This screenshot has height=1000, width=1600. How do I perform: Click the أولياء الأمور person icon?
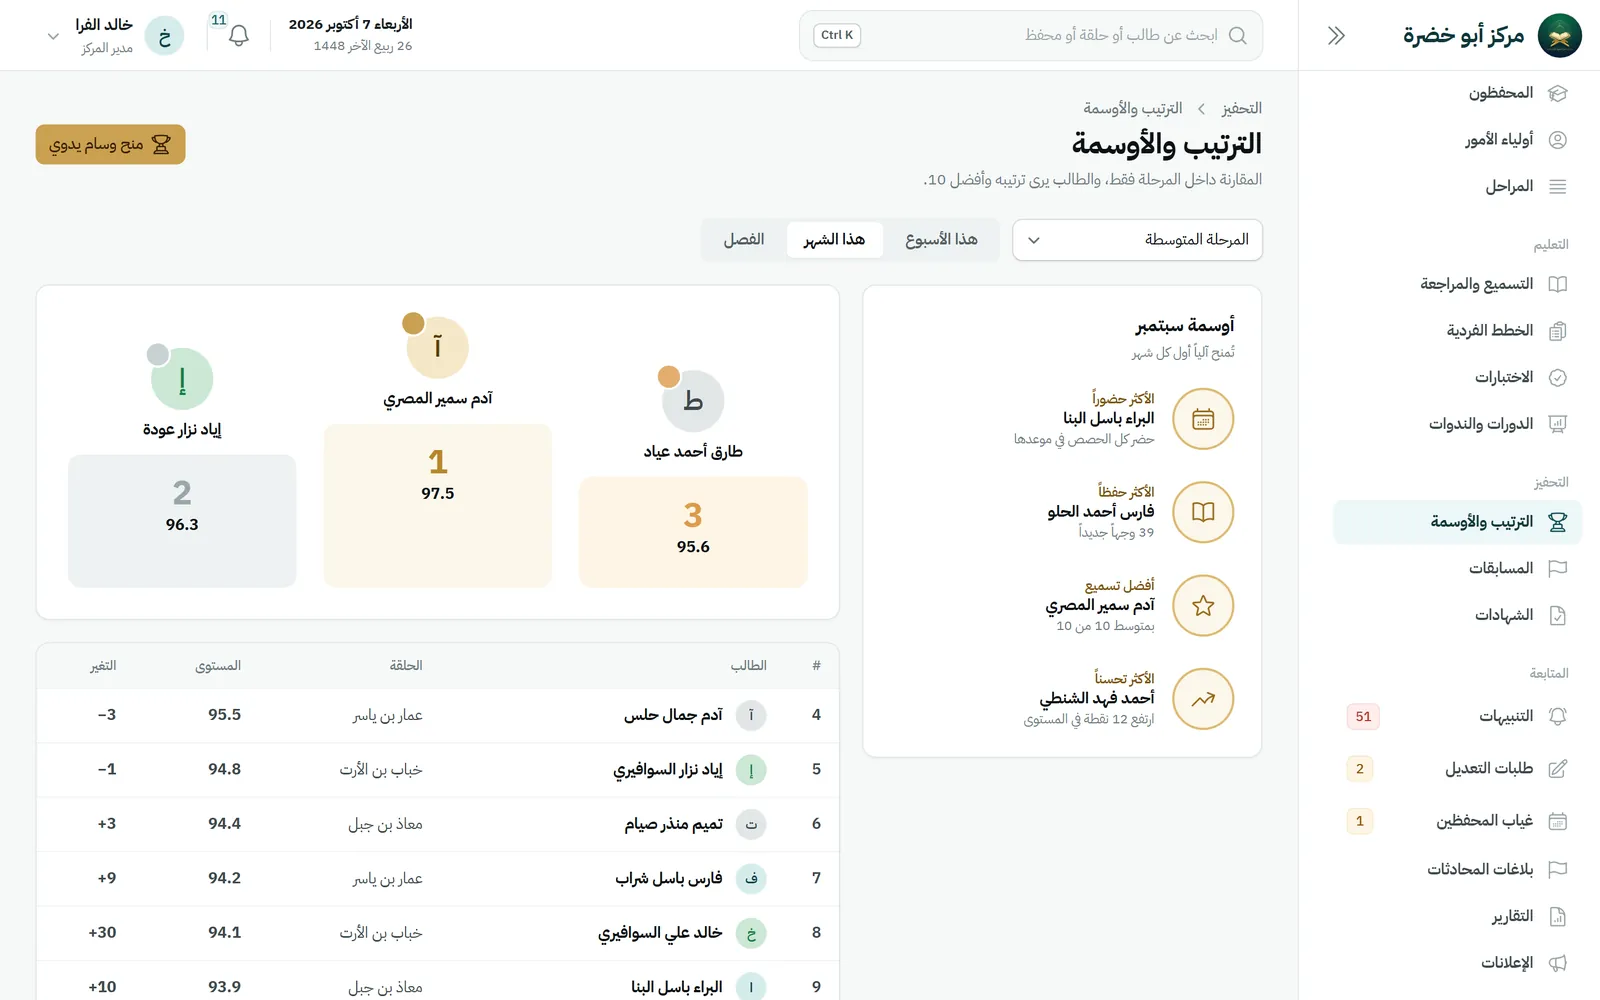coord(1557,140)
